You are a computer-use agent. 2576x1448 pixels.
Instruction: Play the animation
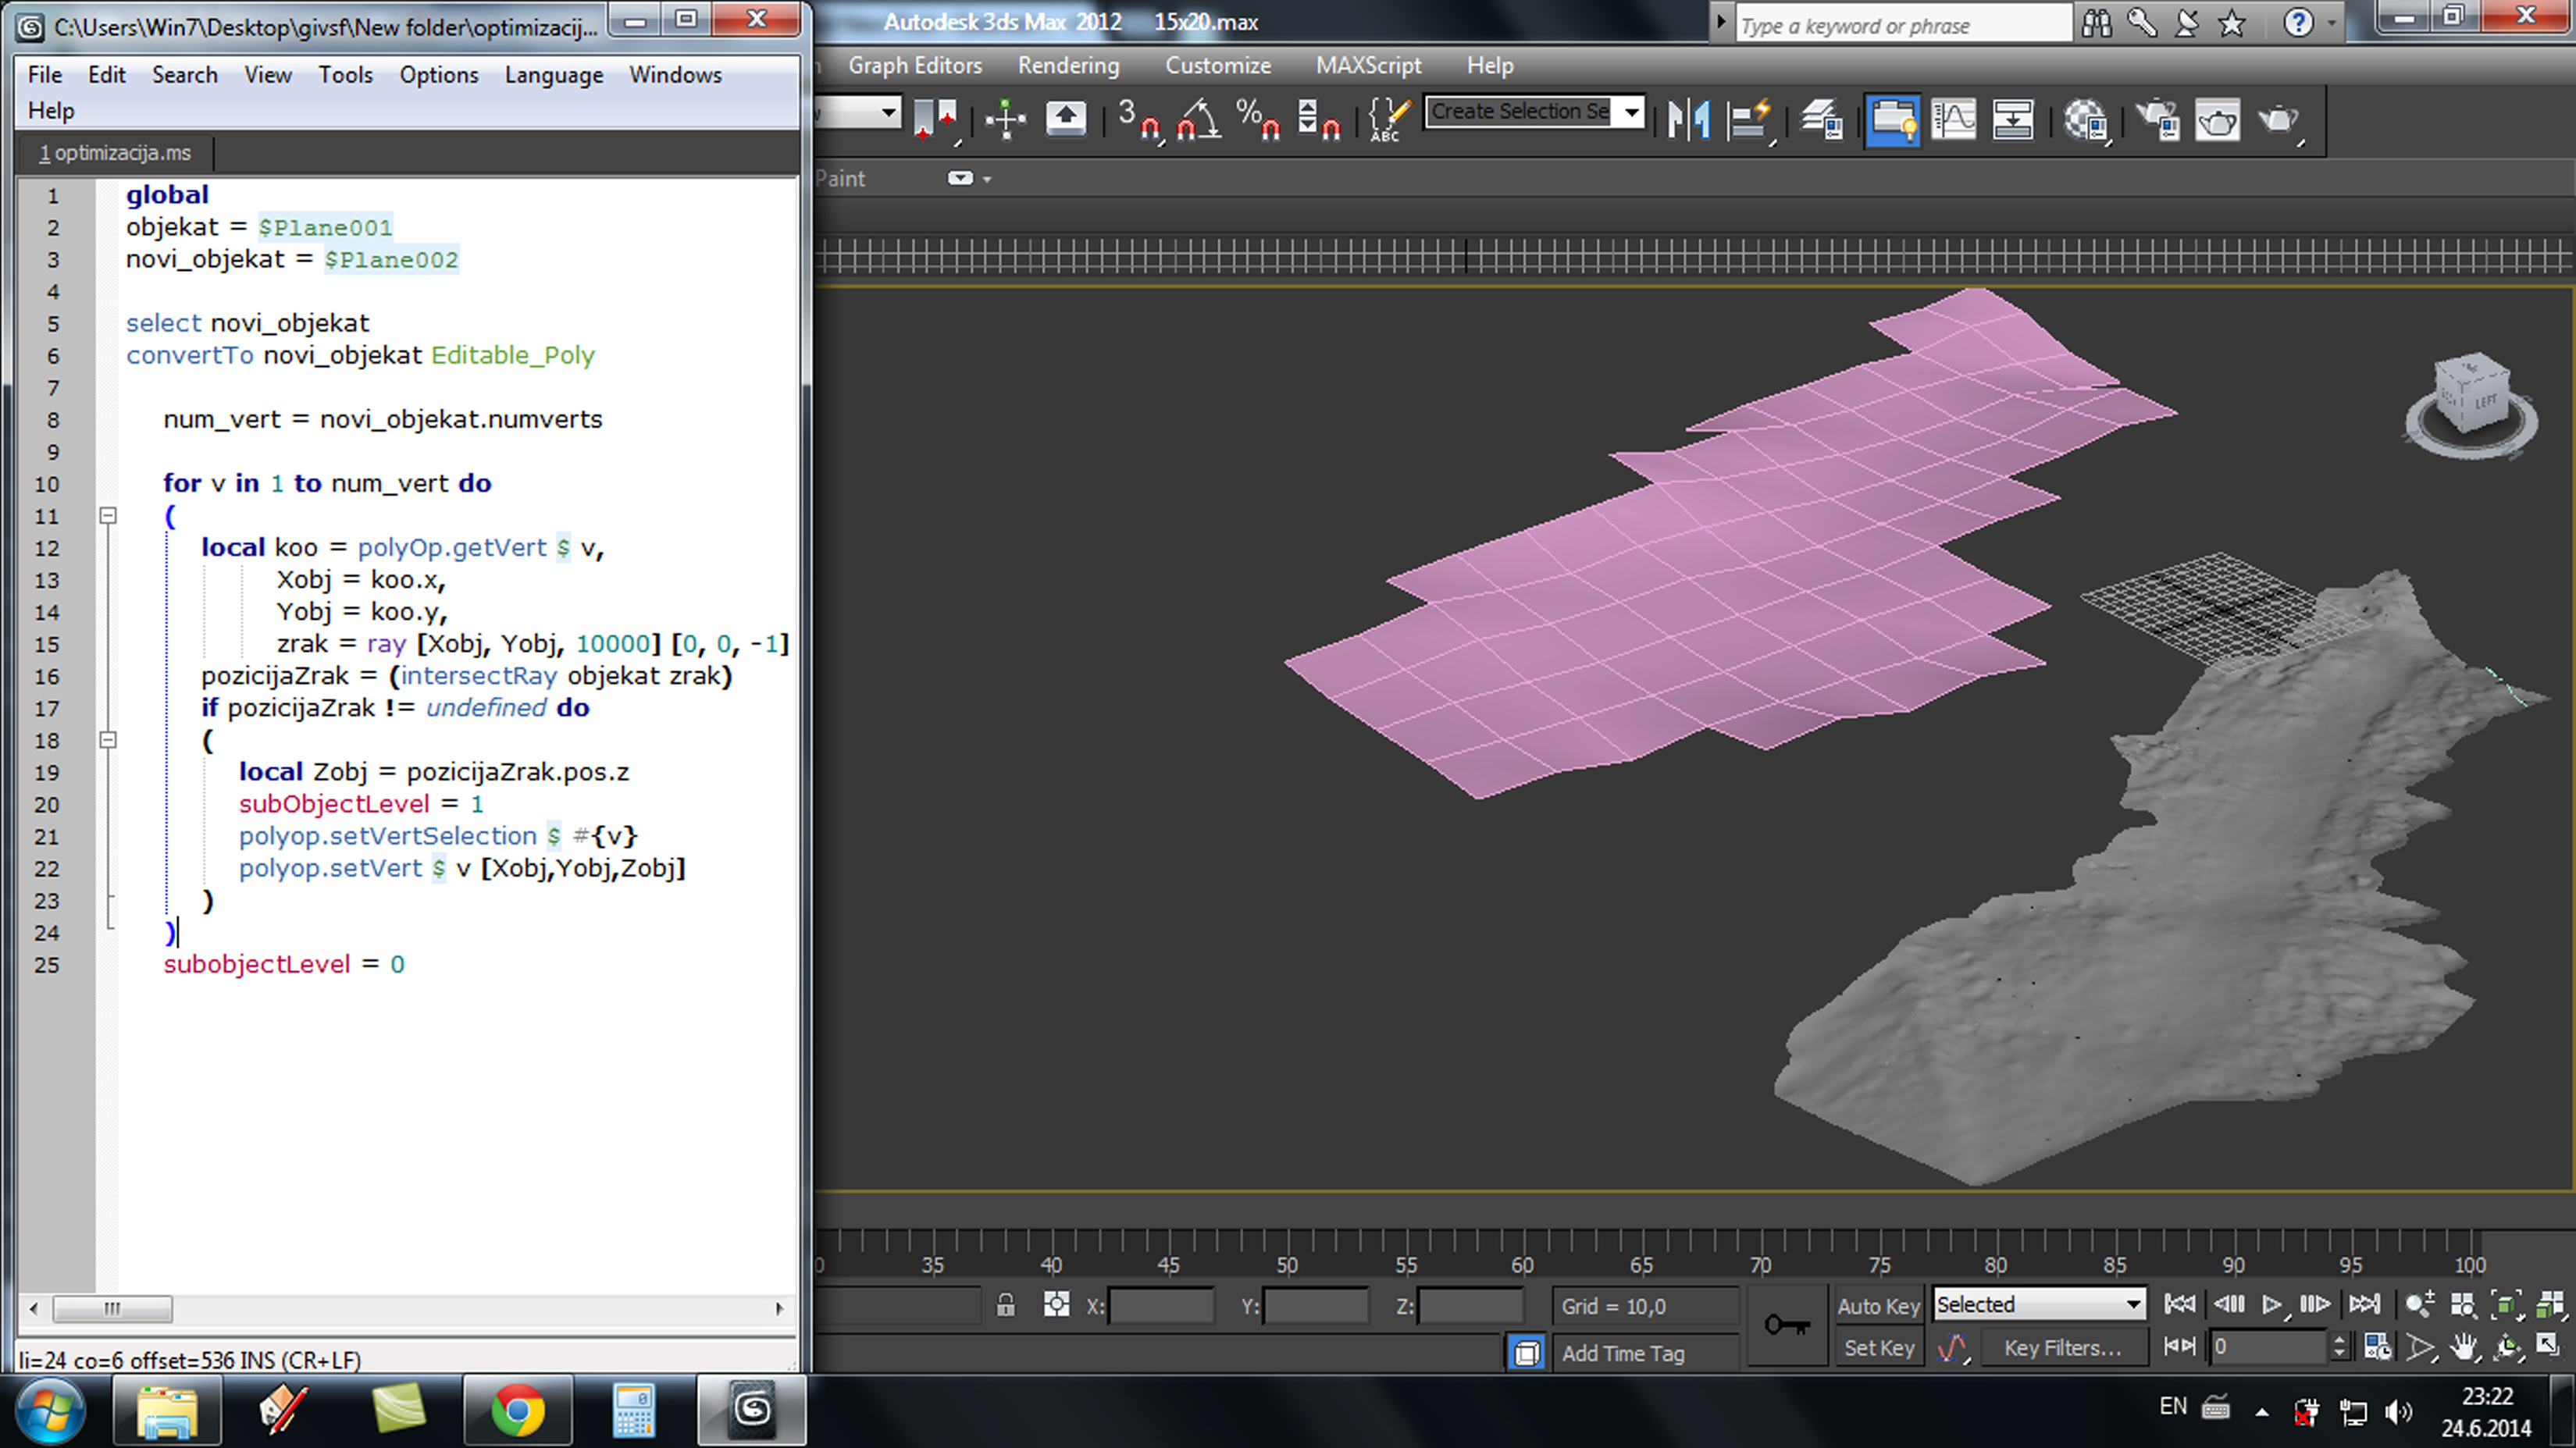coord(2272,1304)
